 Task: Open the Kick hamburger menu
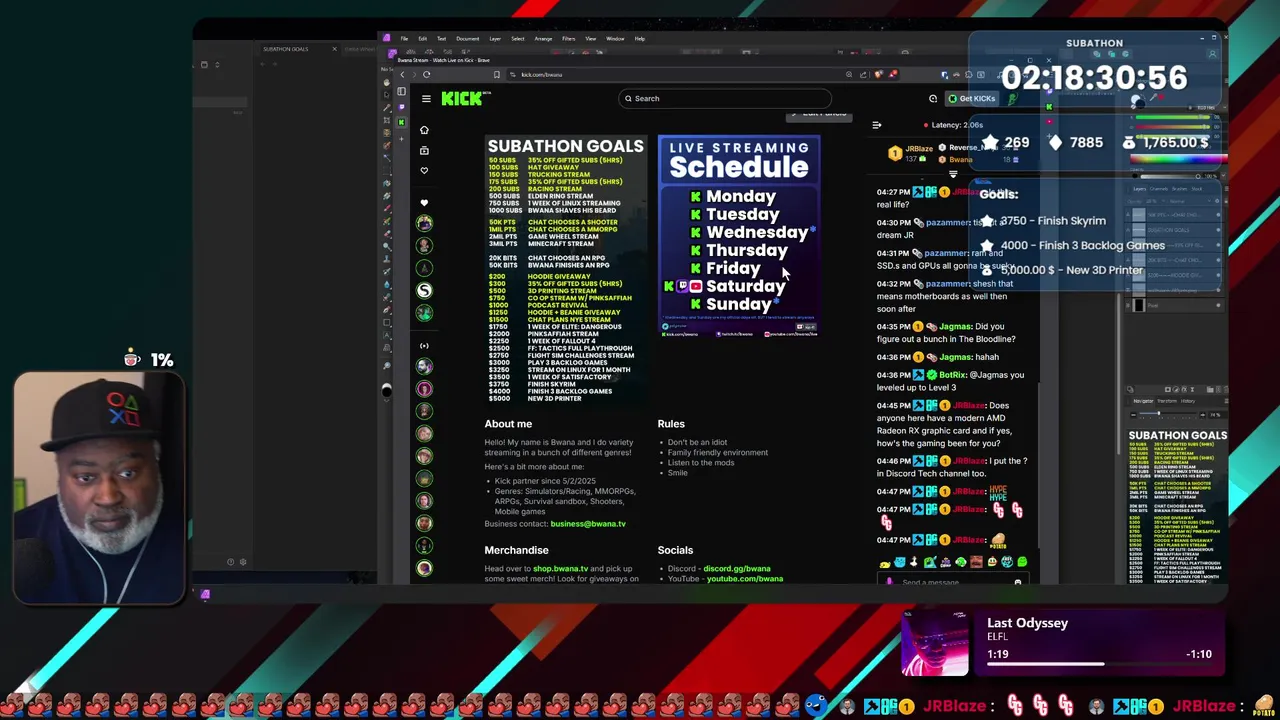[x=426, y=98]
